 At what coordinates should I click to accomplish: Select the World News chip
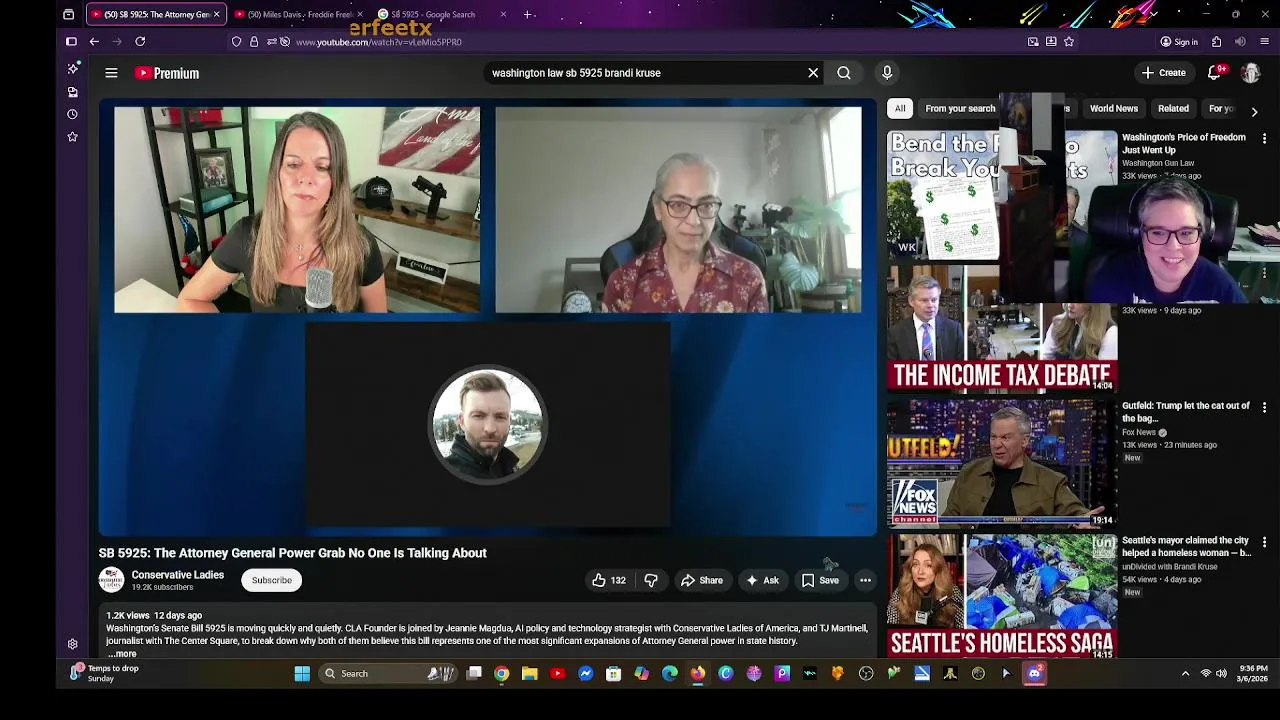[1113, 108]
